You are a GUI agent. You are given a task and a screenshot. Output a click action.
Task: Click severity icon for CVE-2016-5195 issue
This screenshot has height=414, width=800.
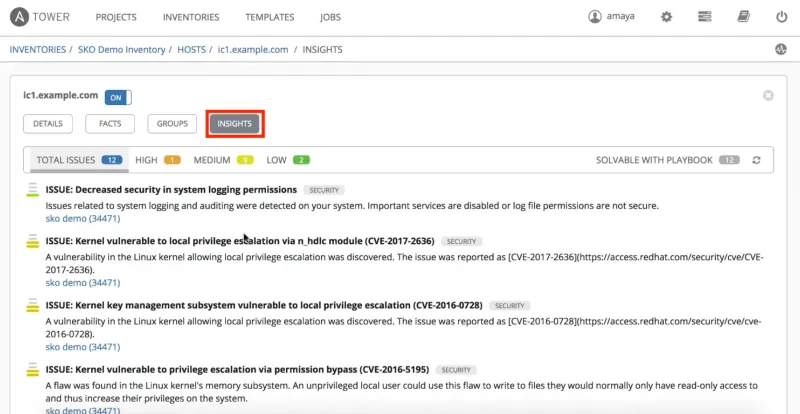pos(33,370)
